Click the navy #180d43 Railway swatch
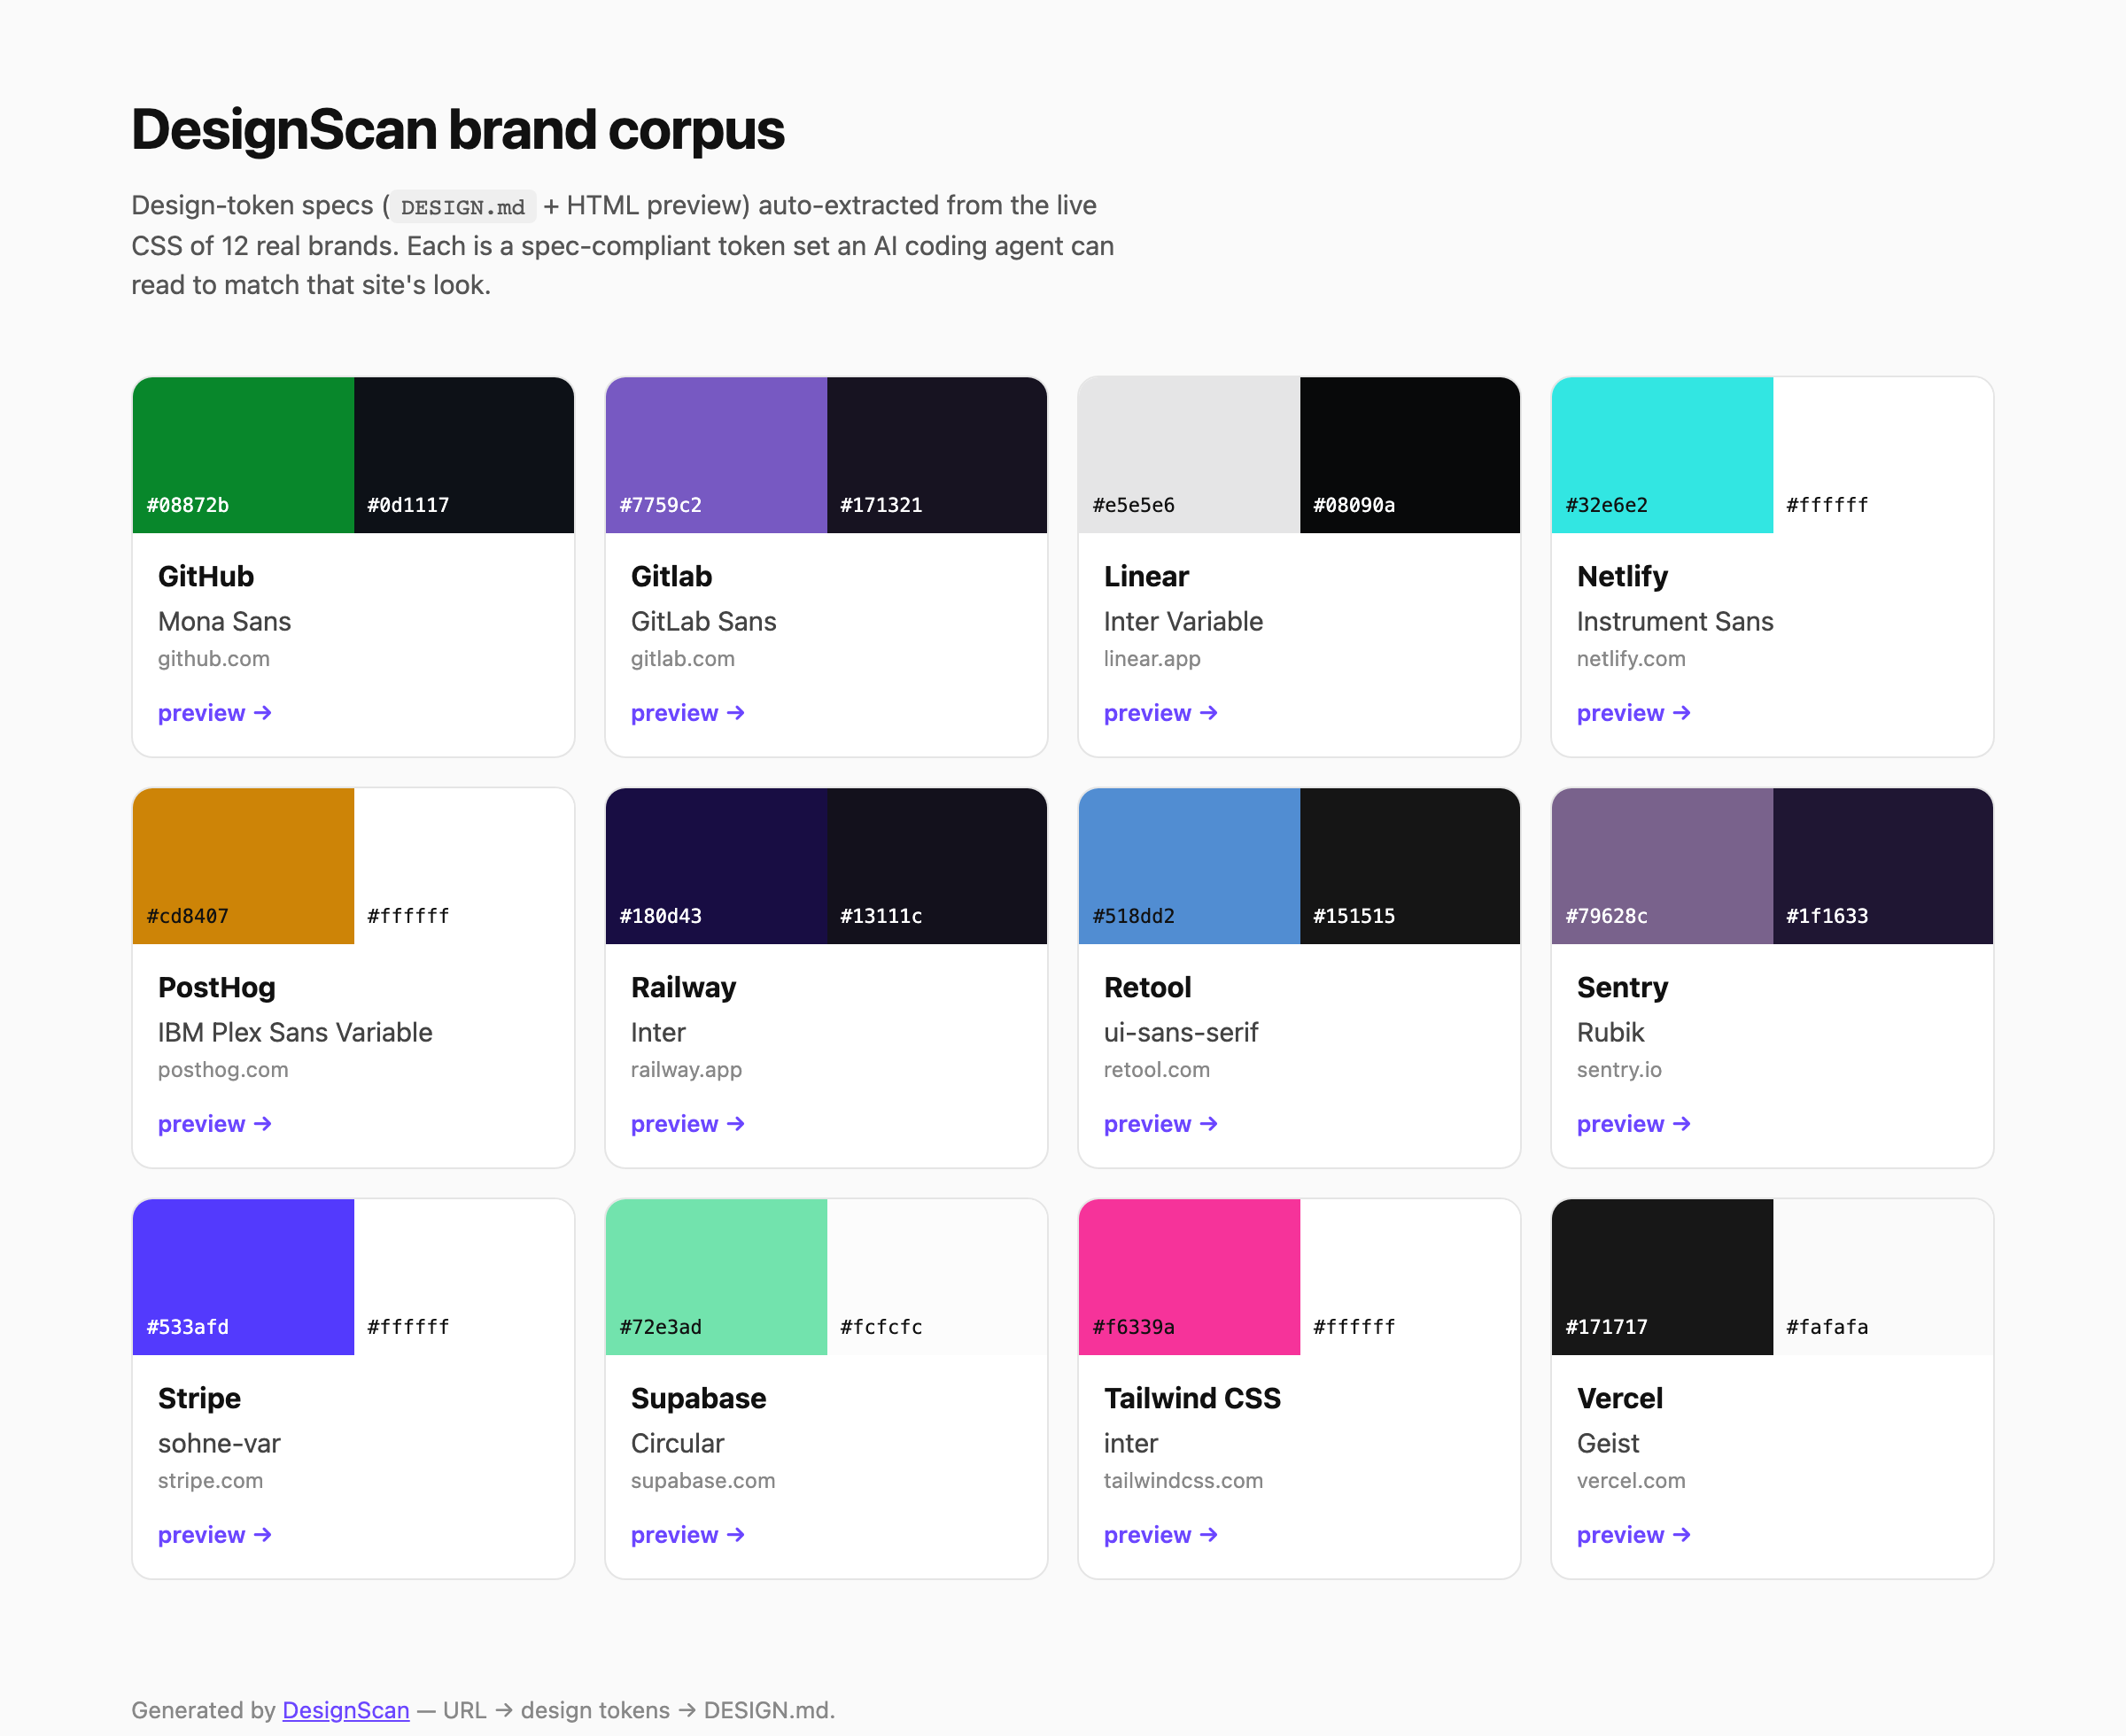The image size is (2126, 1736). click(716, 866)
